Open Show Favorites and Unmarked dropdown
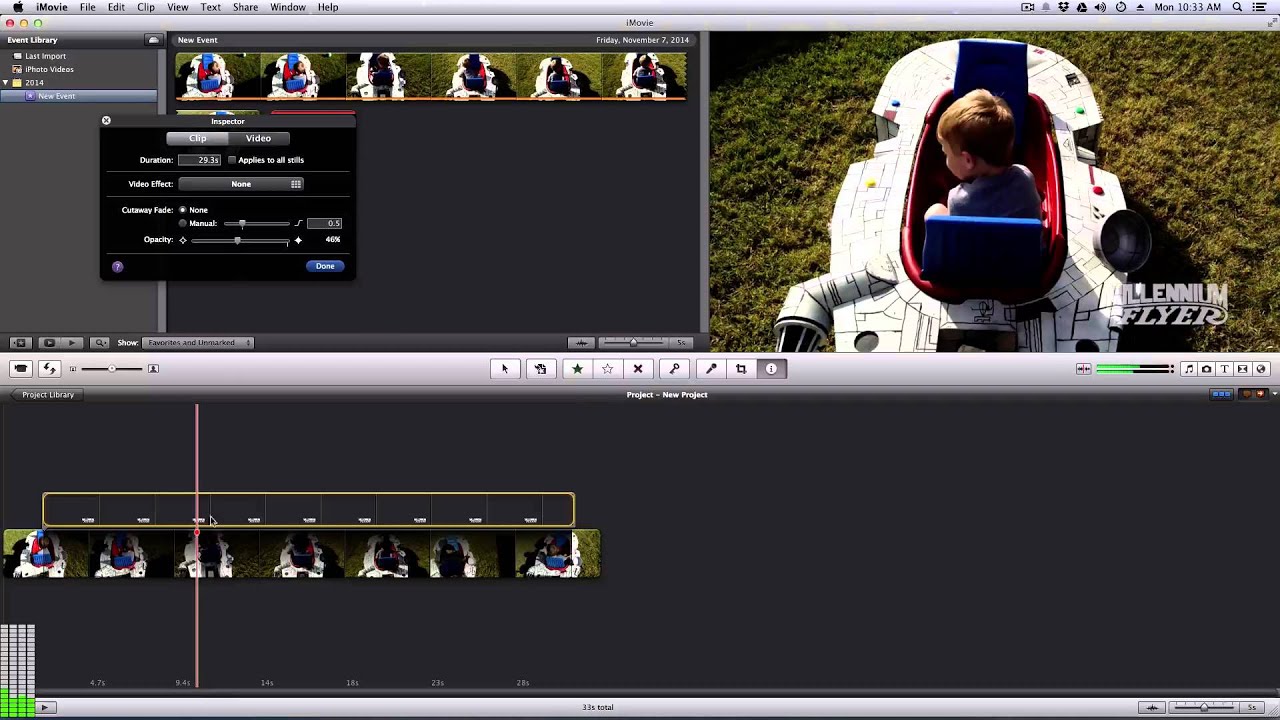Image resolution: width=1280 pixels, height=720 pixels. tap(198, 343)
